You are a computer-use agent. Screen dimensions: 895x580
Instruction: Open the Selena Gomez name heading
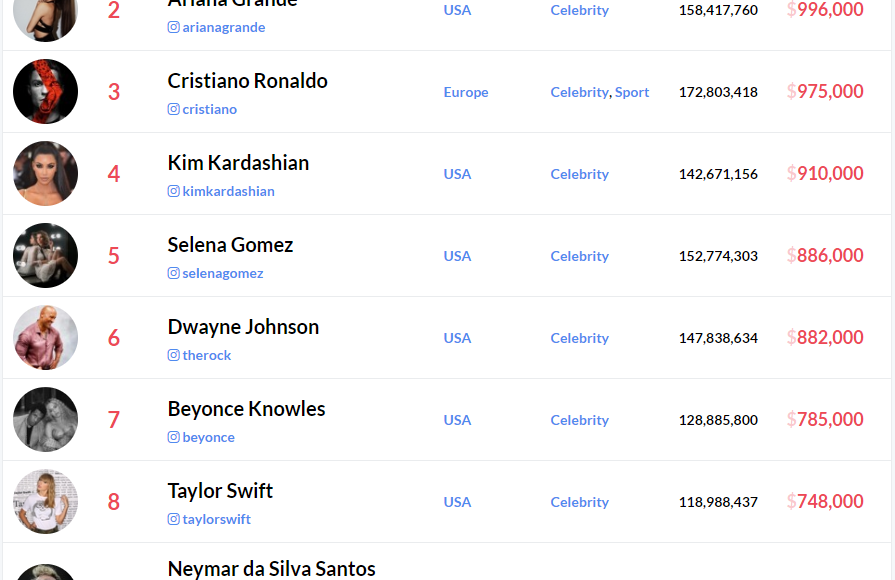coord(230,245)
